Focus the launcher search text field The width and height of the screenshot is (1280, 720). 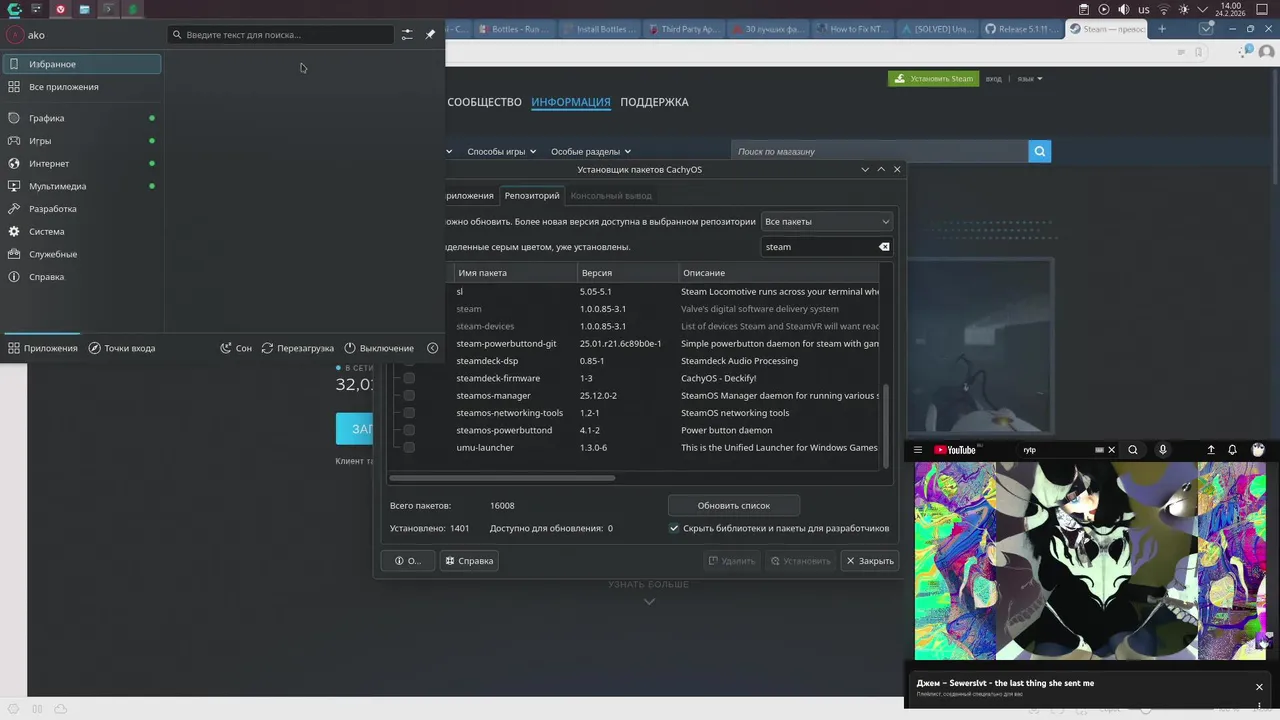click(x=281, y=34)
